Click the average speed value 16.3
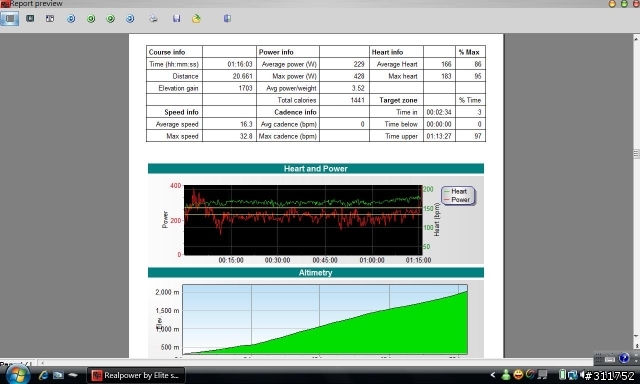640x384 pixels. [246, 124]
